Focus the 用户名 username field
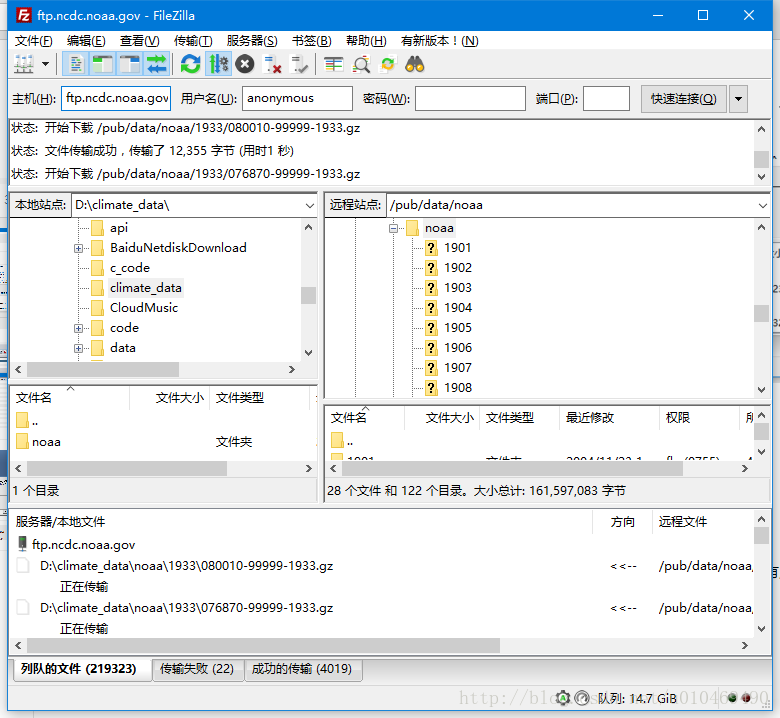 point(297,98)
